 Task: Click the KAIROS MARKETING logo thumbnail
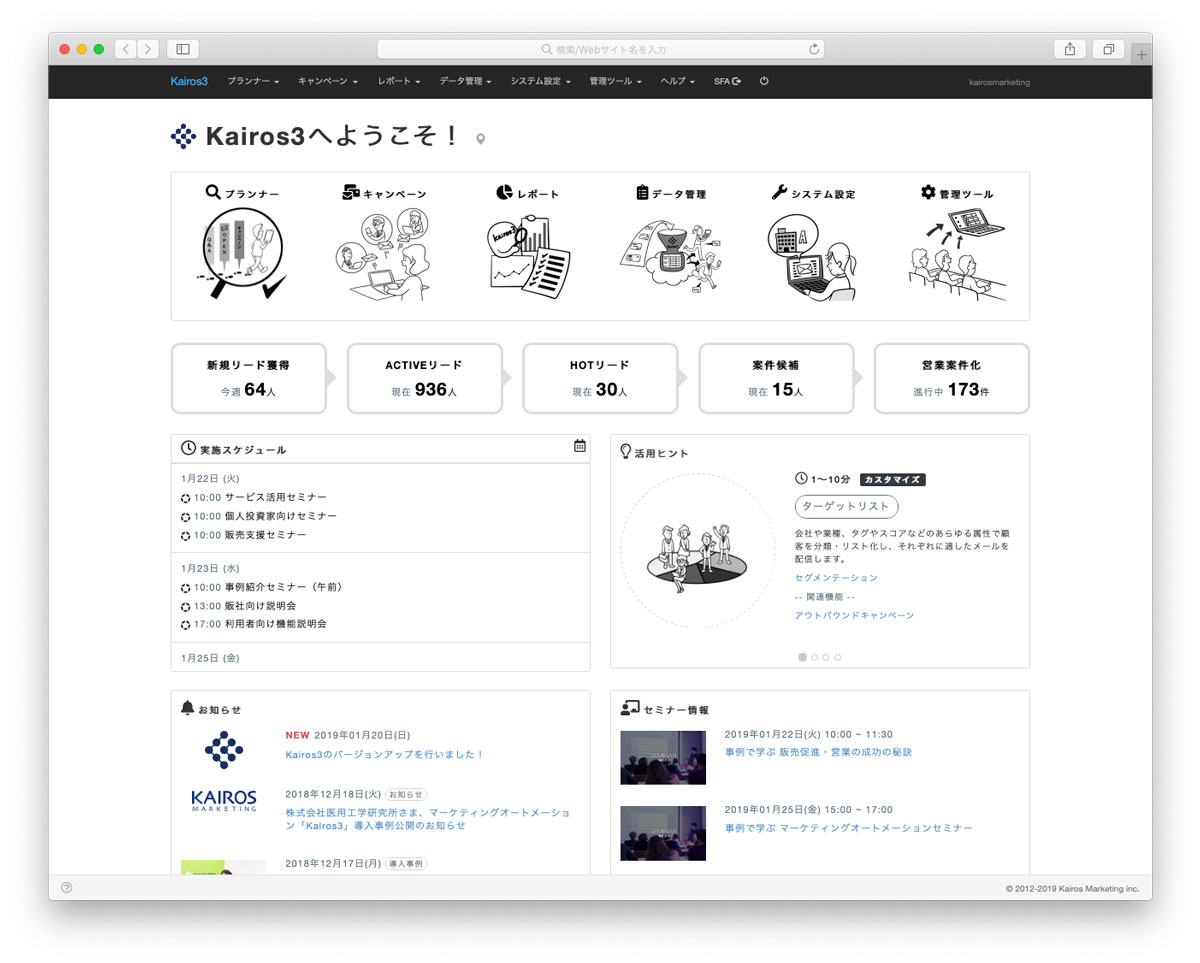[224, 801]
